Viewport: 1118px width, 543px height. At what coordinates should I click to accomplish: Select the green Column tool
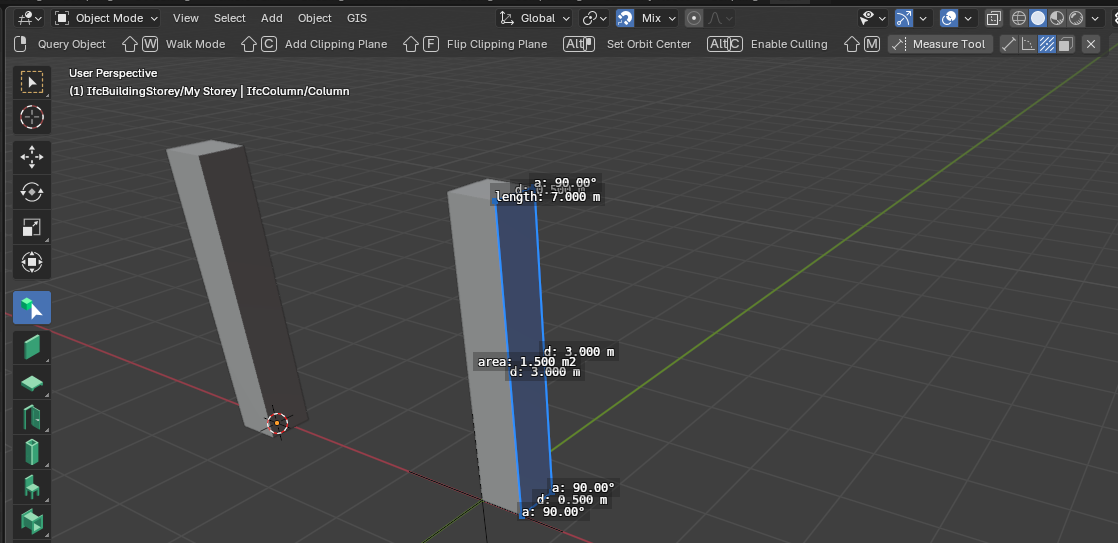[x=32, y=452]
